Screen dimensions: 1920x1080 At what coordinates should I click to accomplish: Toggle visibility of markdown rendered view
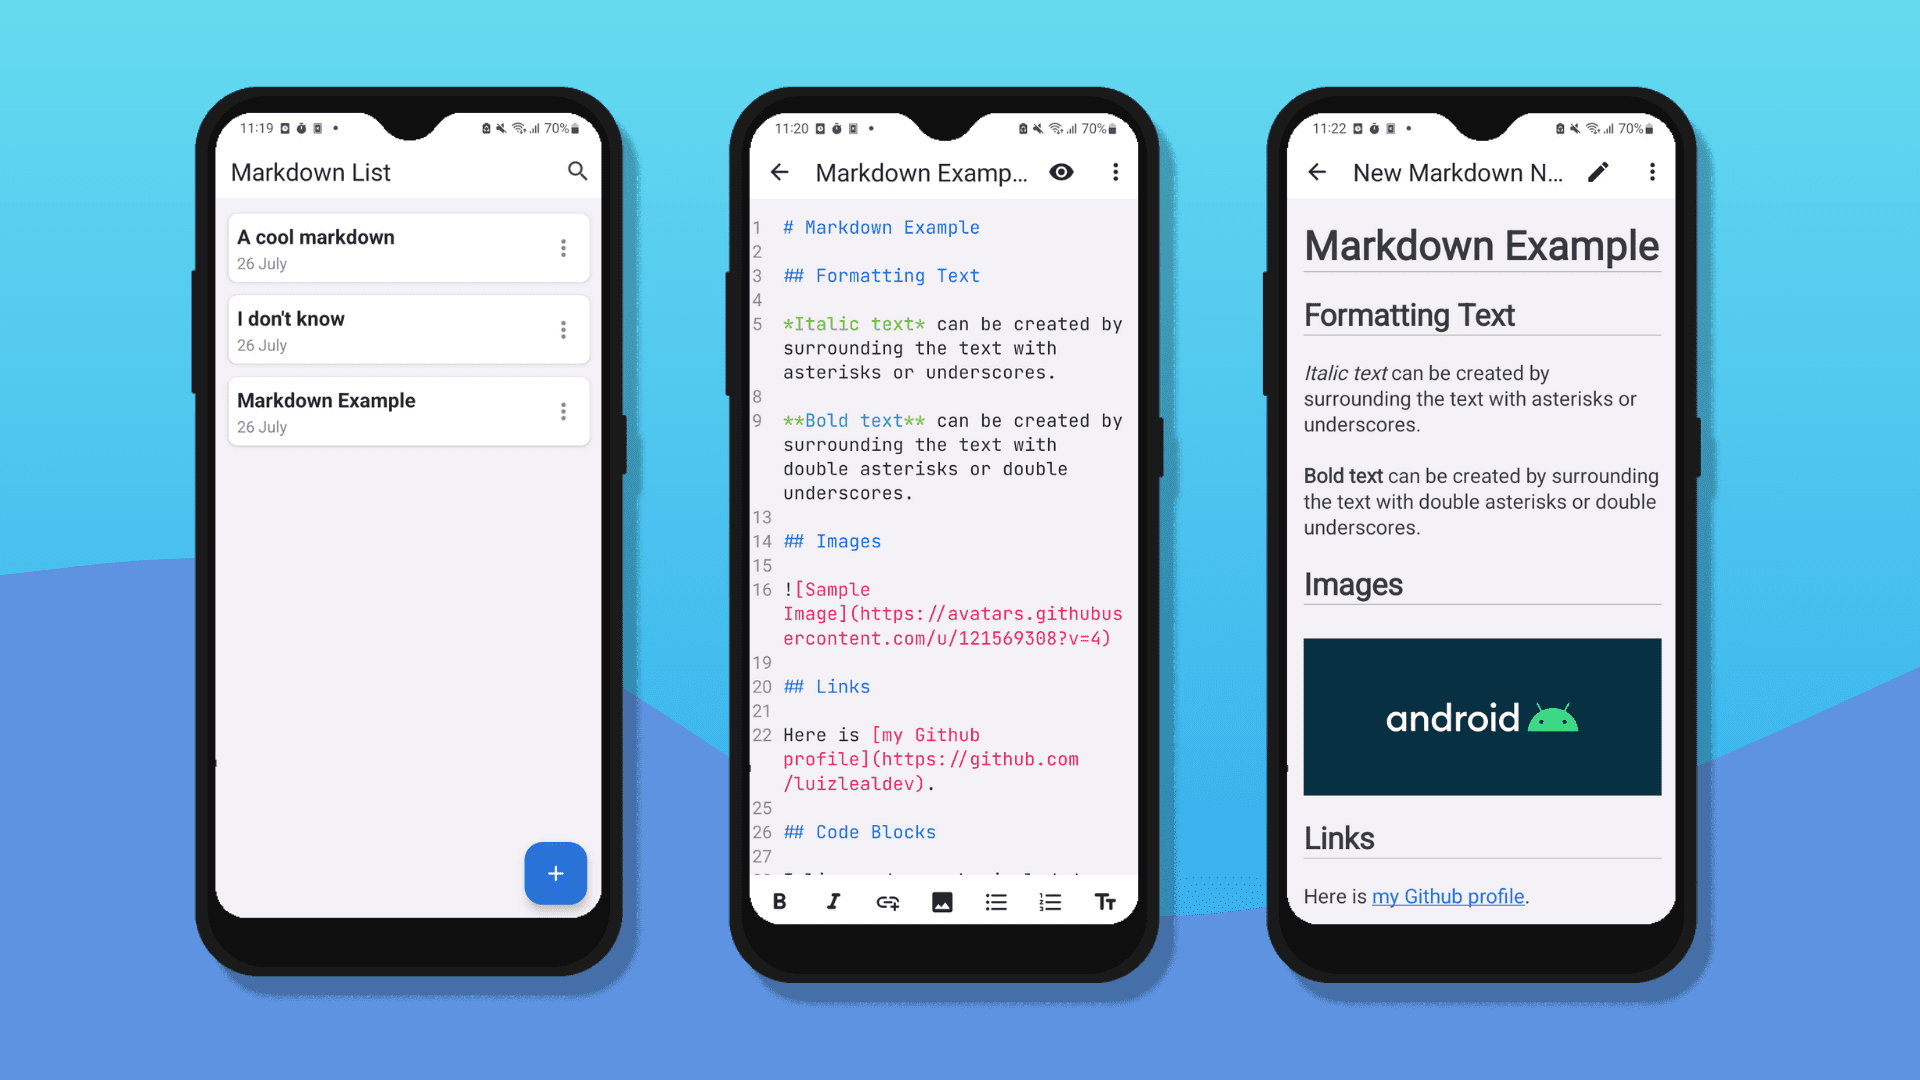click(x=1062, y=171)
